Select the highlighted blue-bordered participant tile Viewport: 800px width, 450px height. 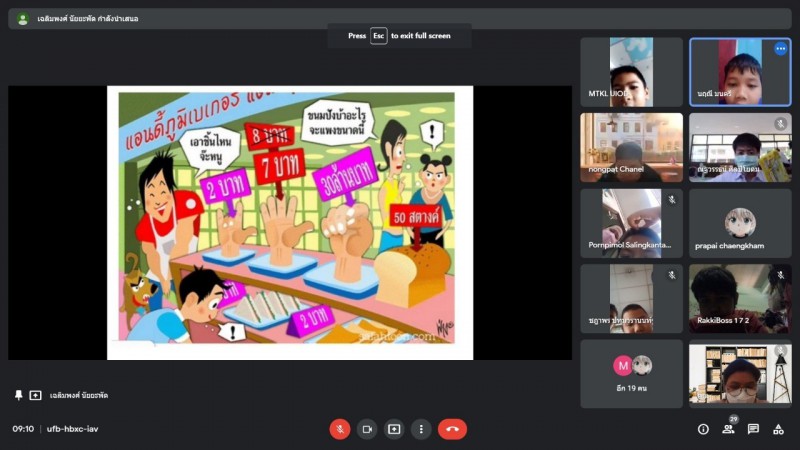click(x=740, y=72)
